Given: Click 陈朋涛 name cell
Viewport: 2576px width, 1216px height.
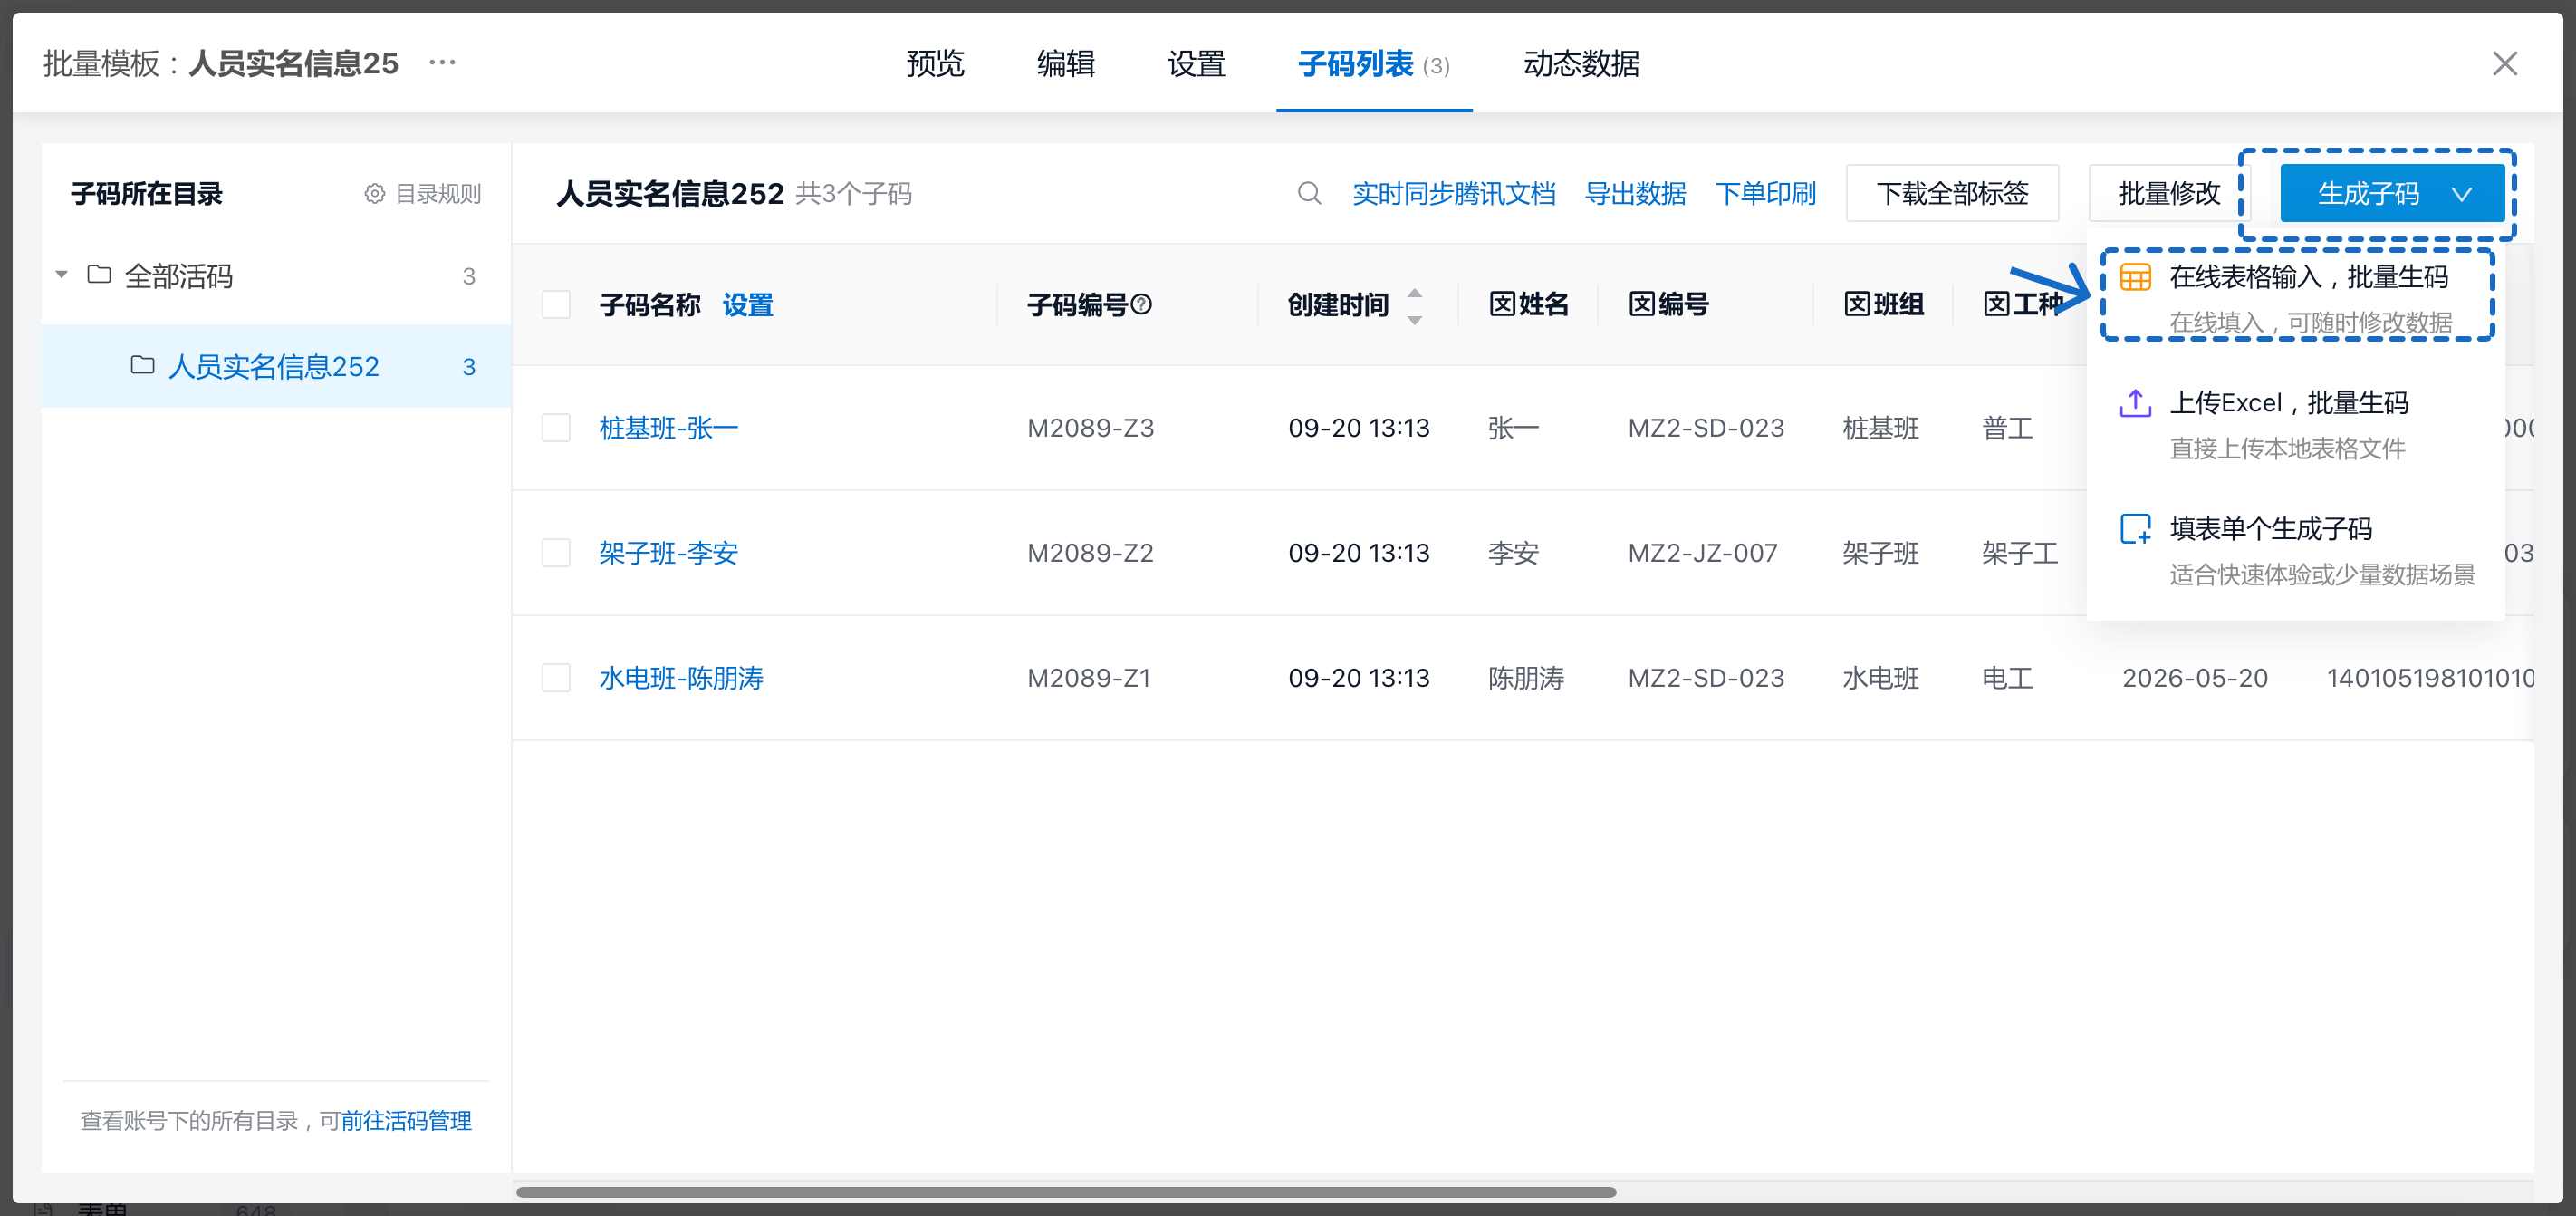Looking at the screenshot, I should (x=1526, y=678).
